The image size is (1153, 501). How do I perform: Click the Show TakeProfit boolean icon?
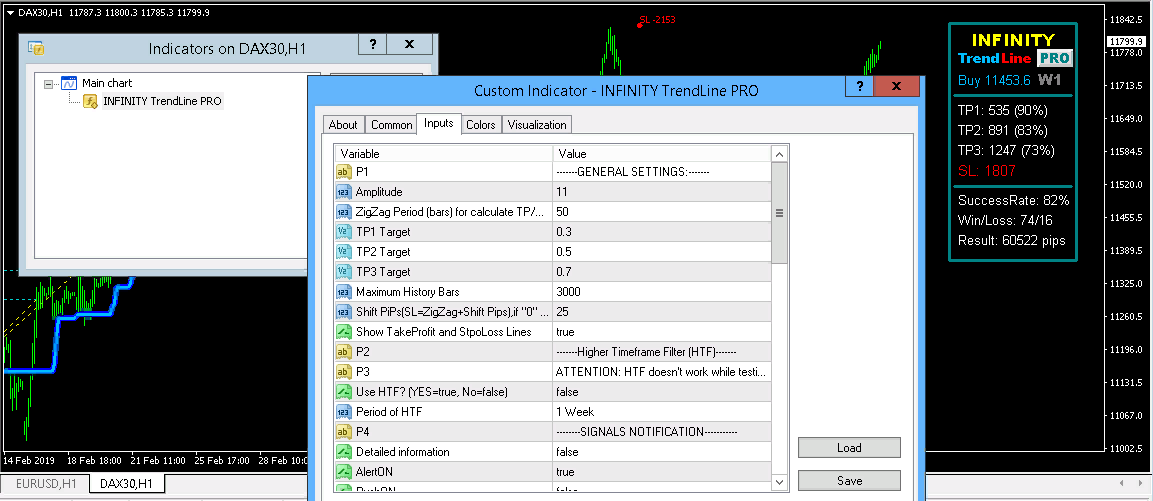343,332
